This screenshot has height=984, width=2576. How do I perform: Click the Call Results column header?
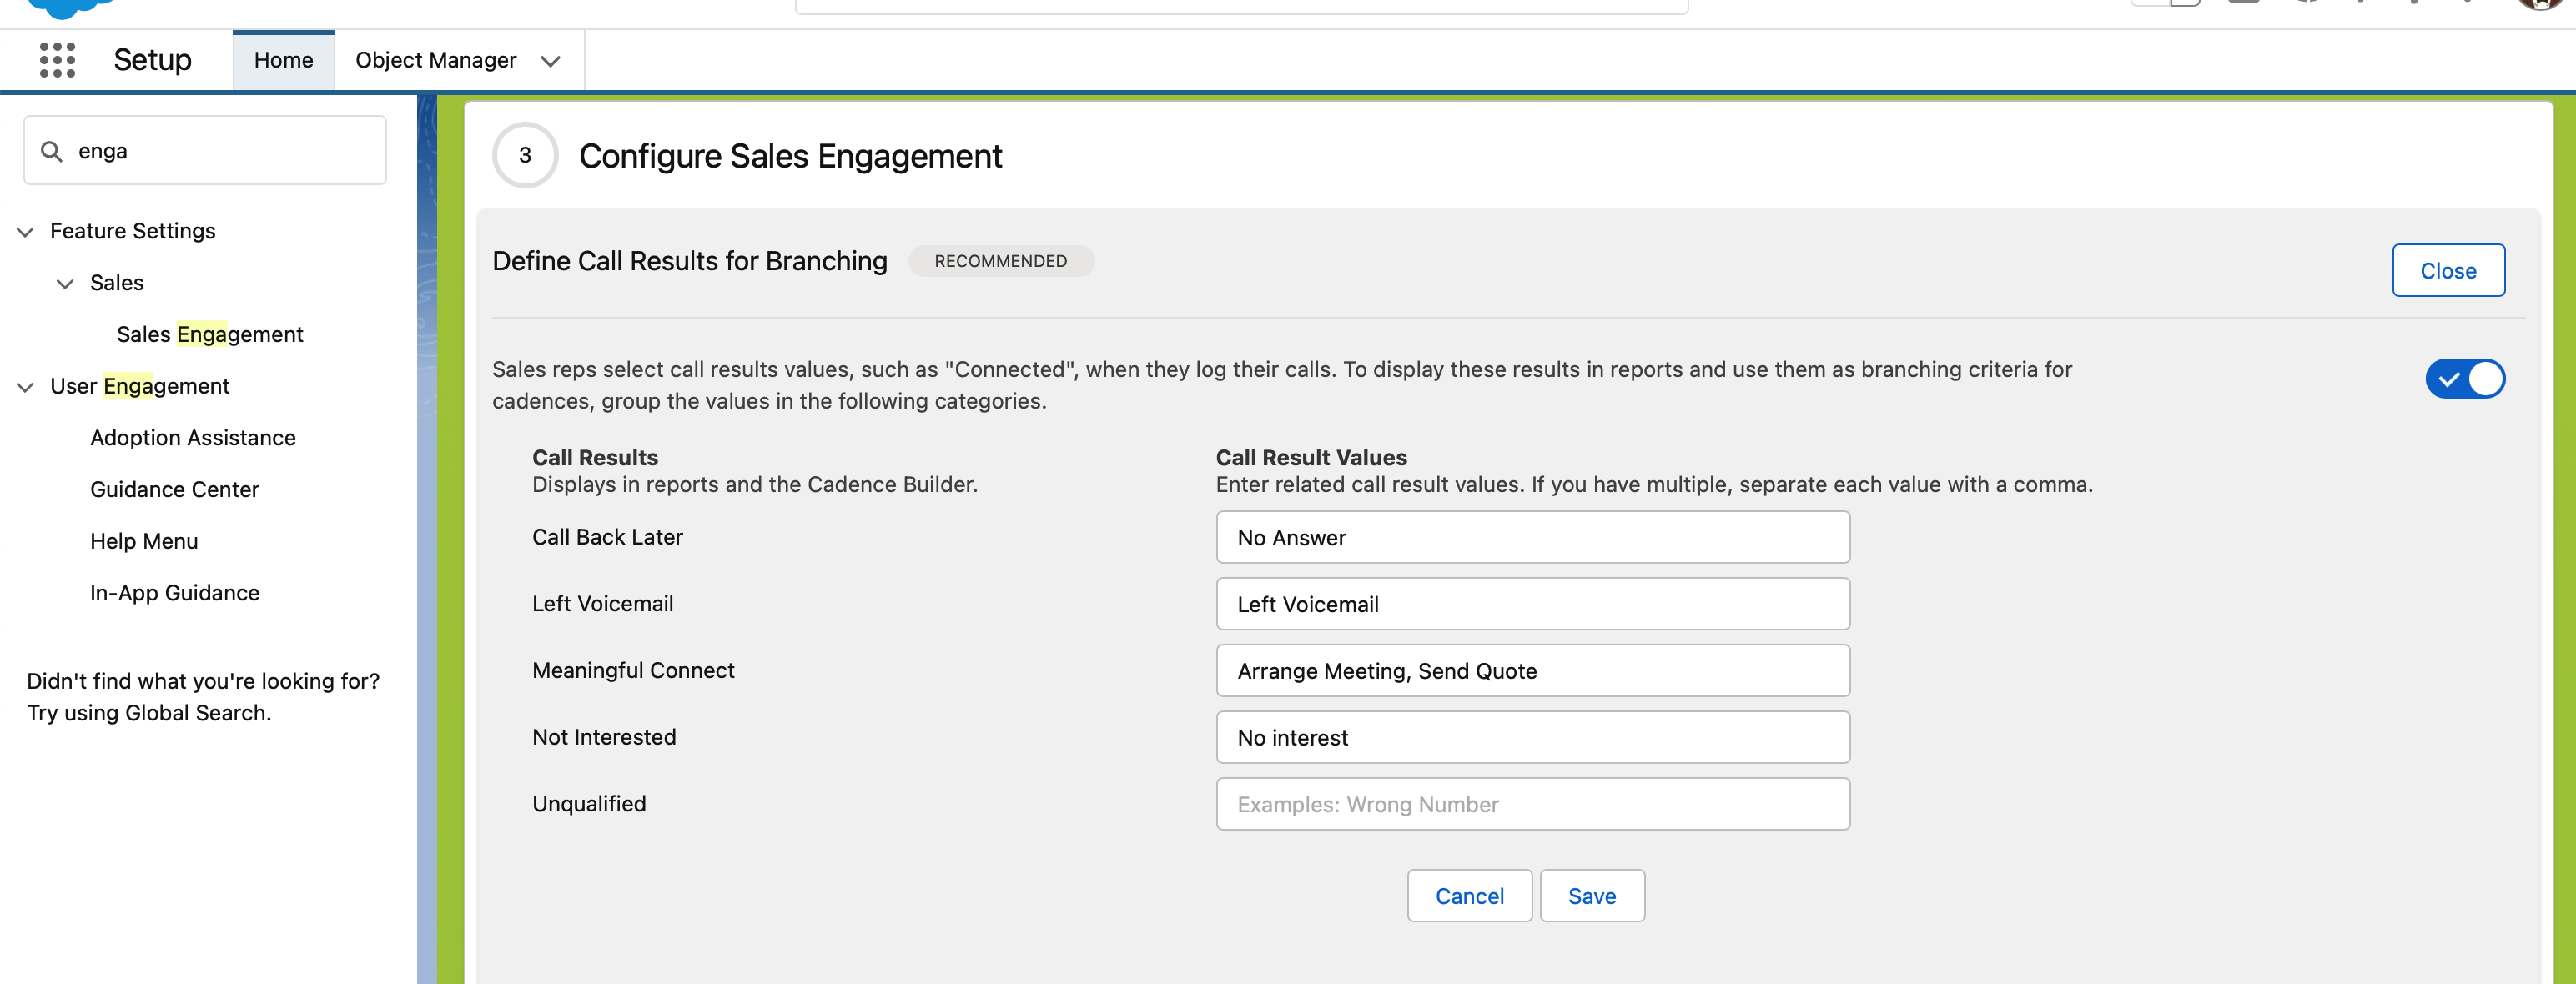pyautogui.click(x=595, y=458)
